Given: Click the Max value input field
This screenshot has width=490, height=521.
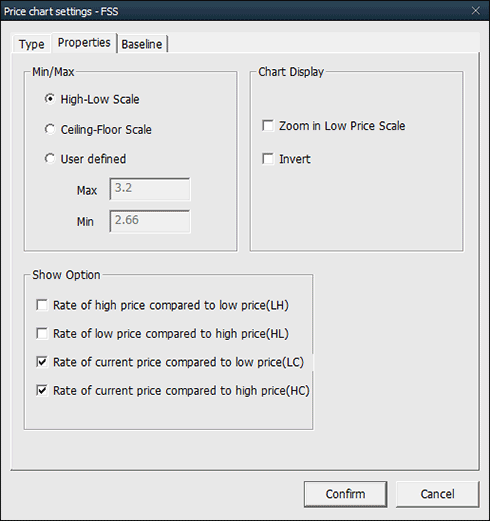Looking at the screenshot, I should coord(150,189).
